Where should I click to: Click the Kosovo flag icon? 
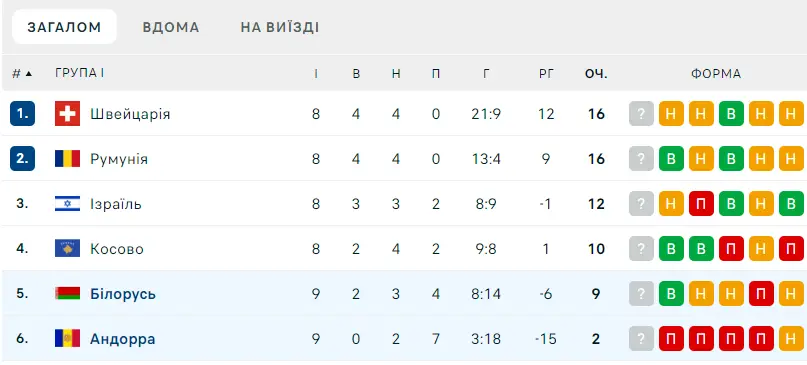(67, 249)
